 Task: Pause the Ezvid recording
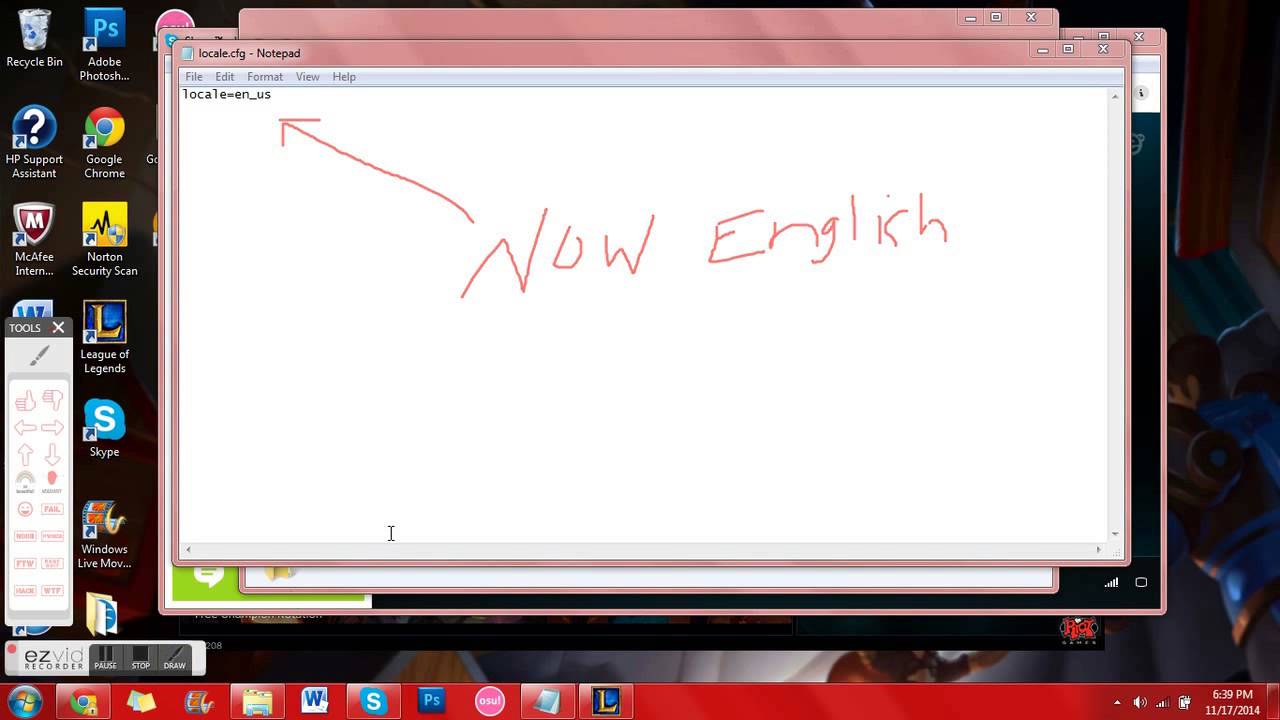(105, 658)
